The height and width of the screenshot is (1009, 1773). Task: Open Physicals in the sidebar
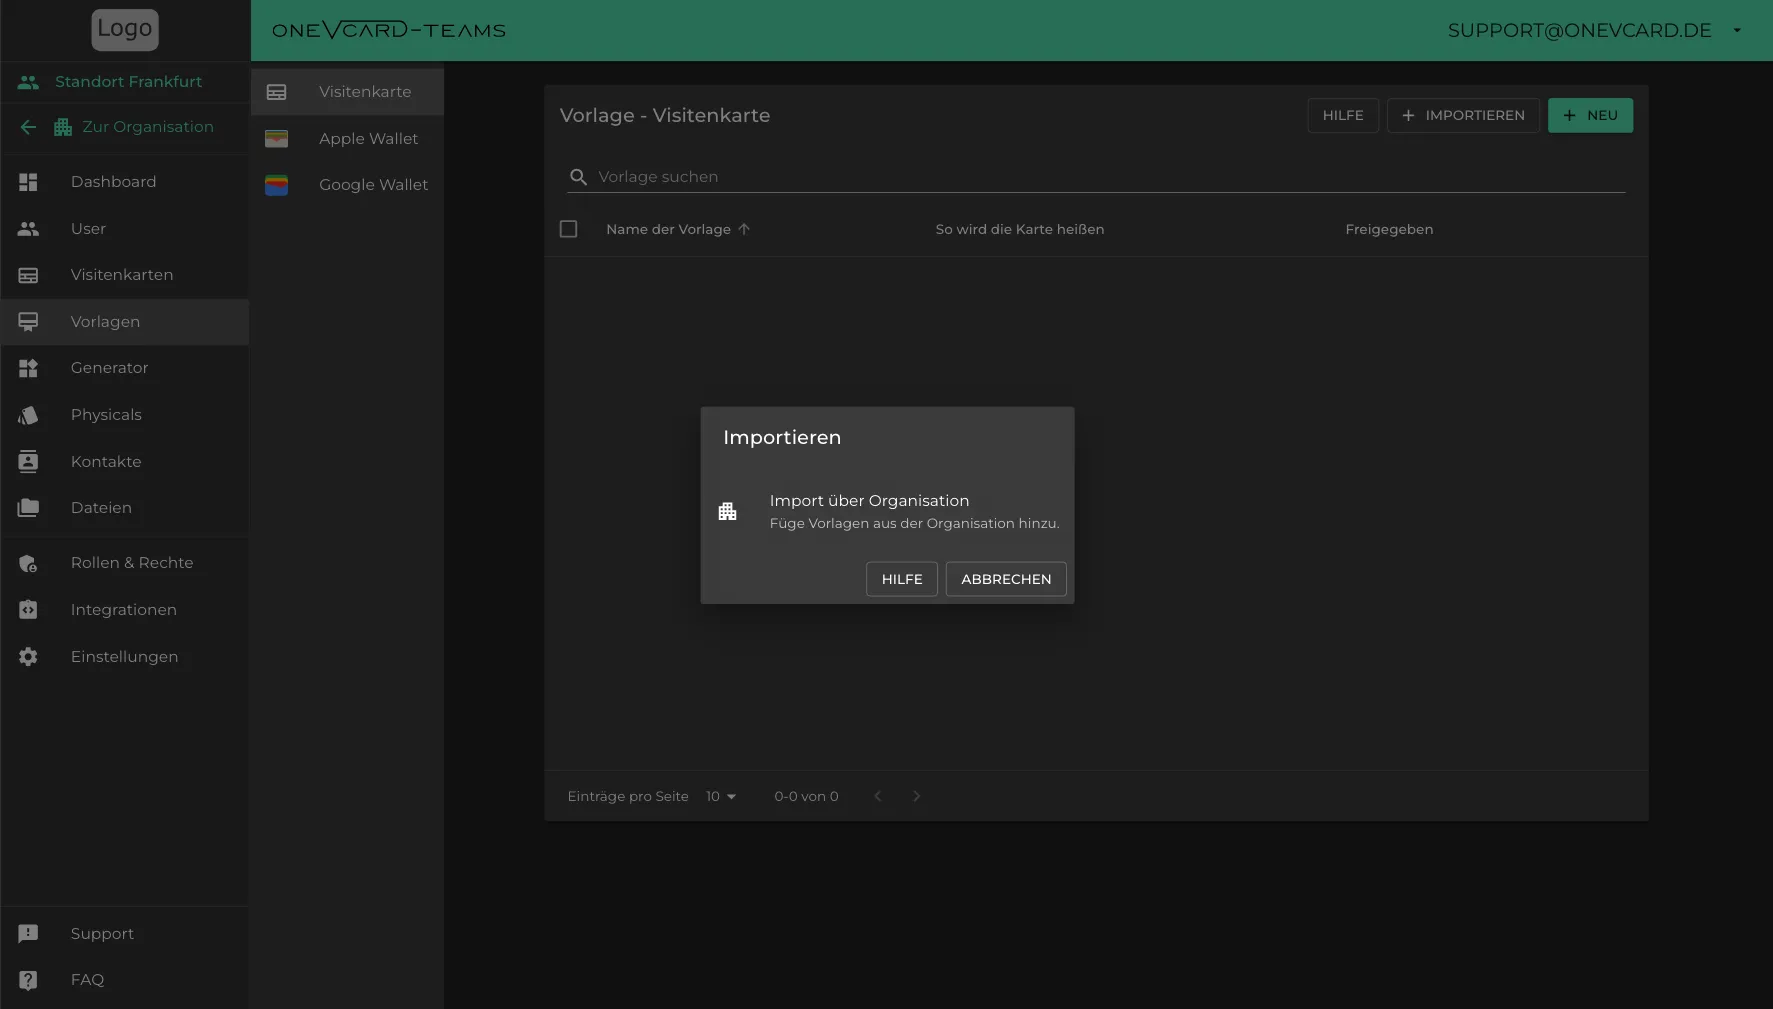125,415
